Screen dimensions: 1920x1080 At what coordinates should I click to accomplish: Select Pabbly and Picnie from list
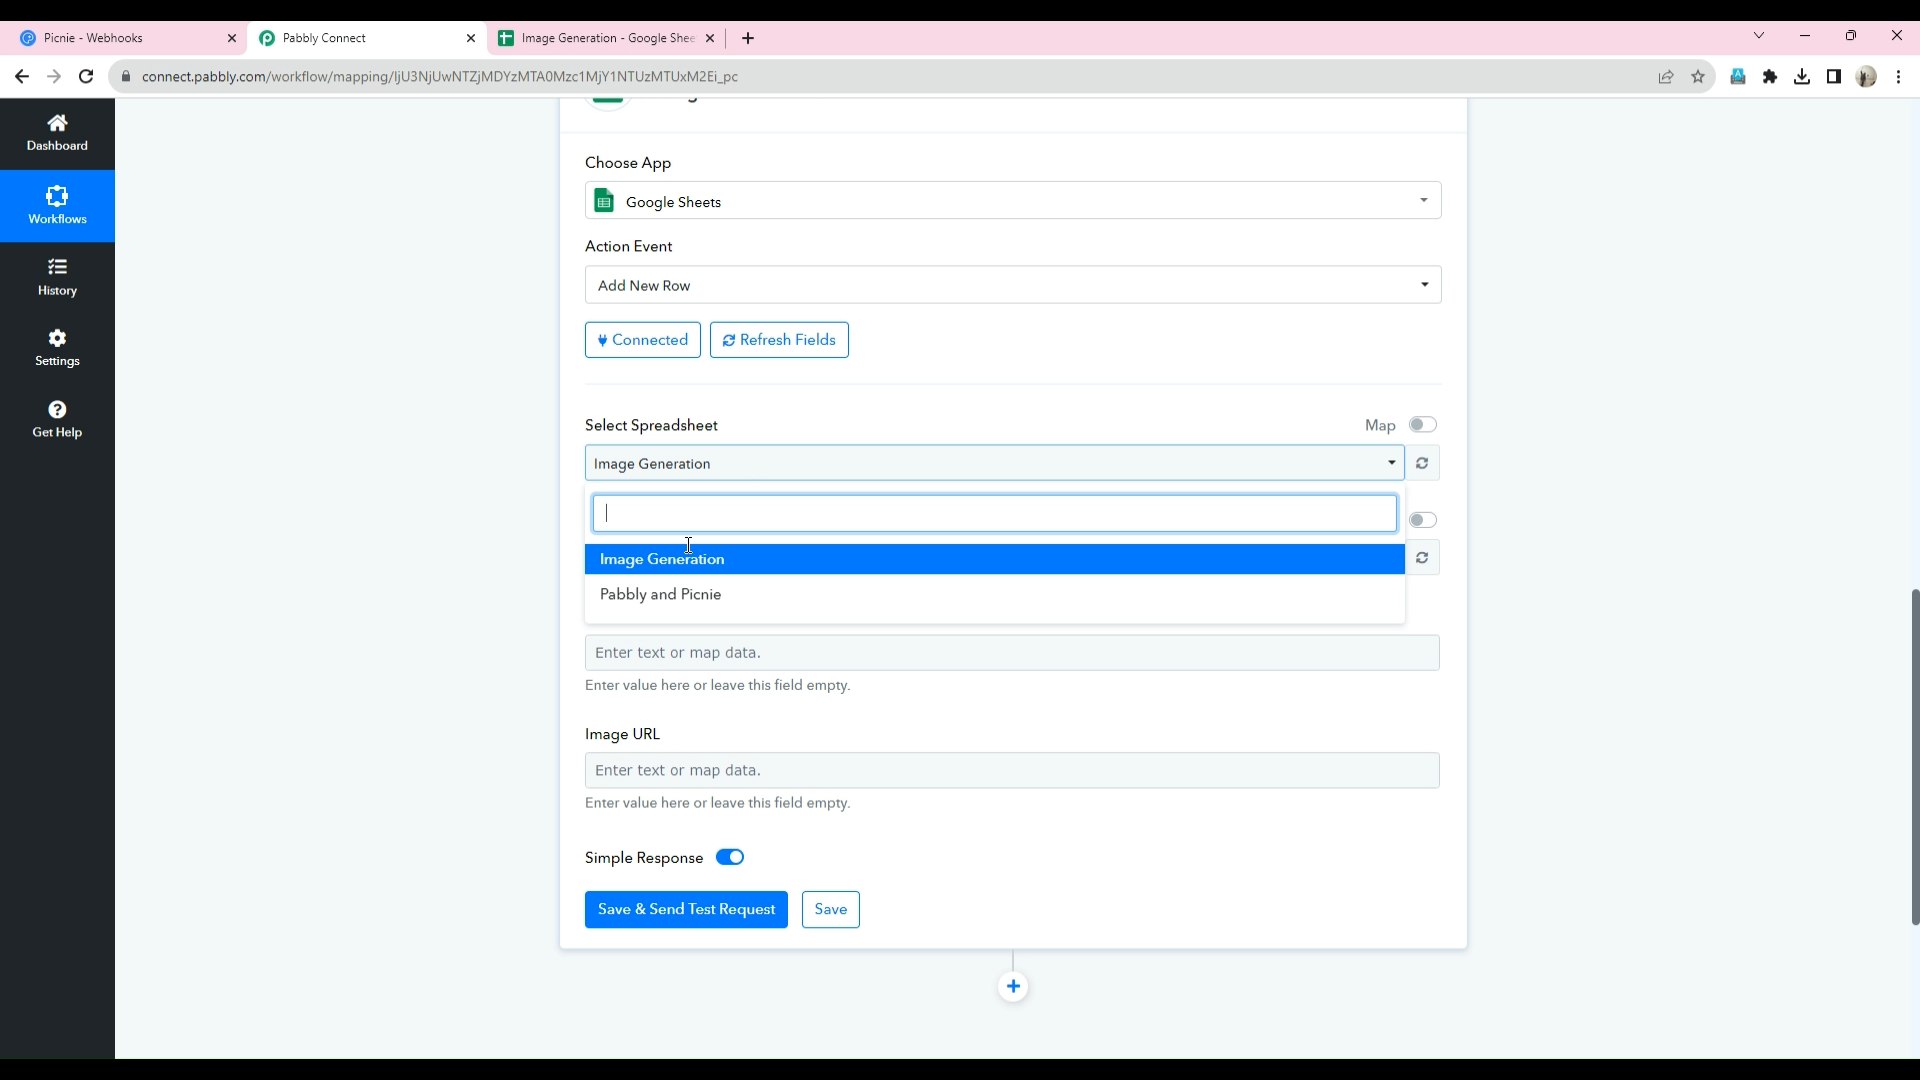(661, 594)
